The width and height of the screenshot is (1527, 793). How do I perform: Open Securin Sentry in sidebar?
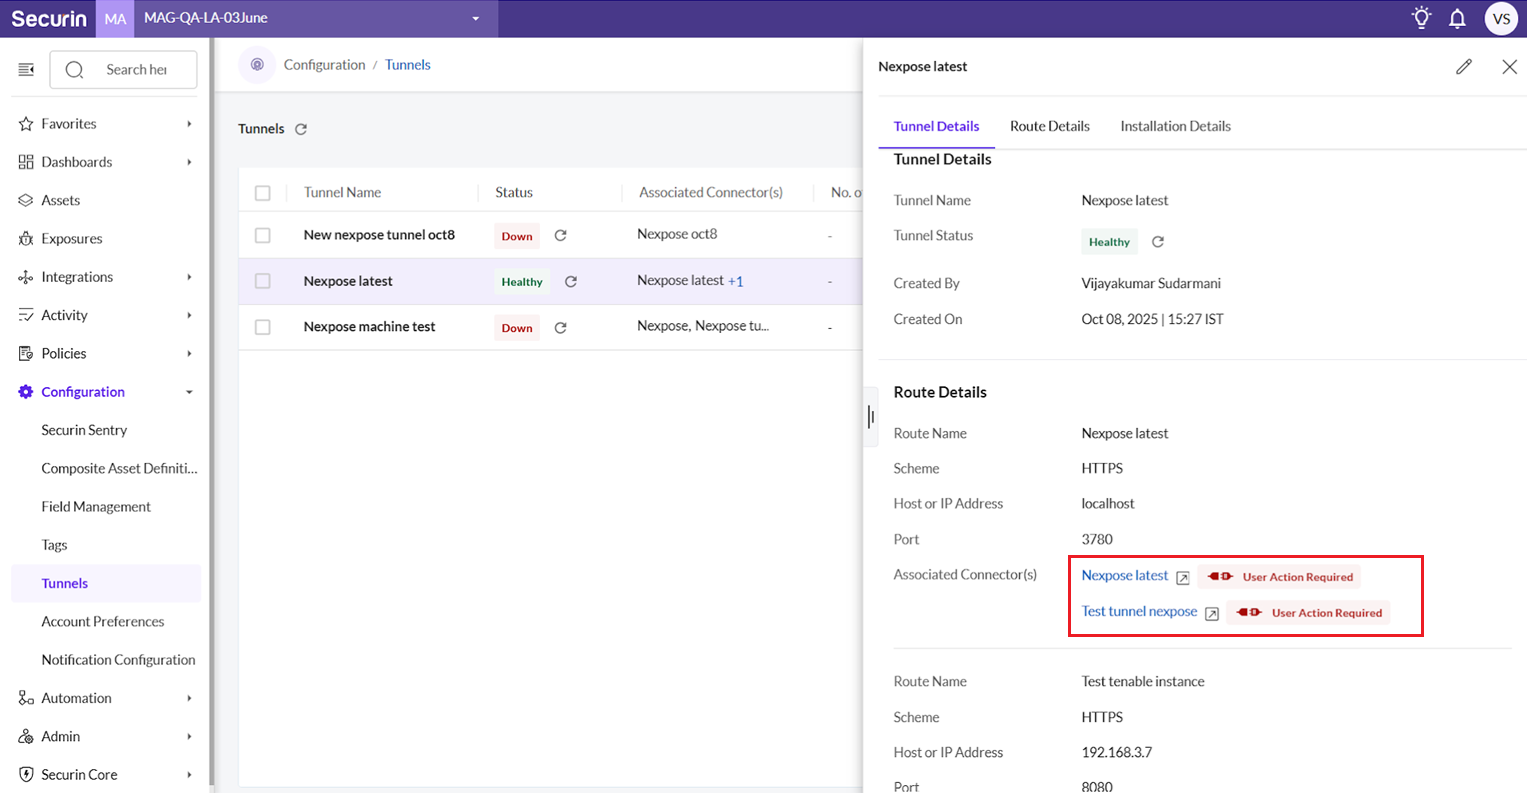84,430
